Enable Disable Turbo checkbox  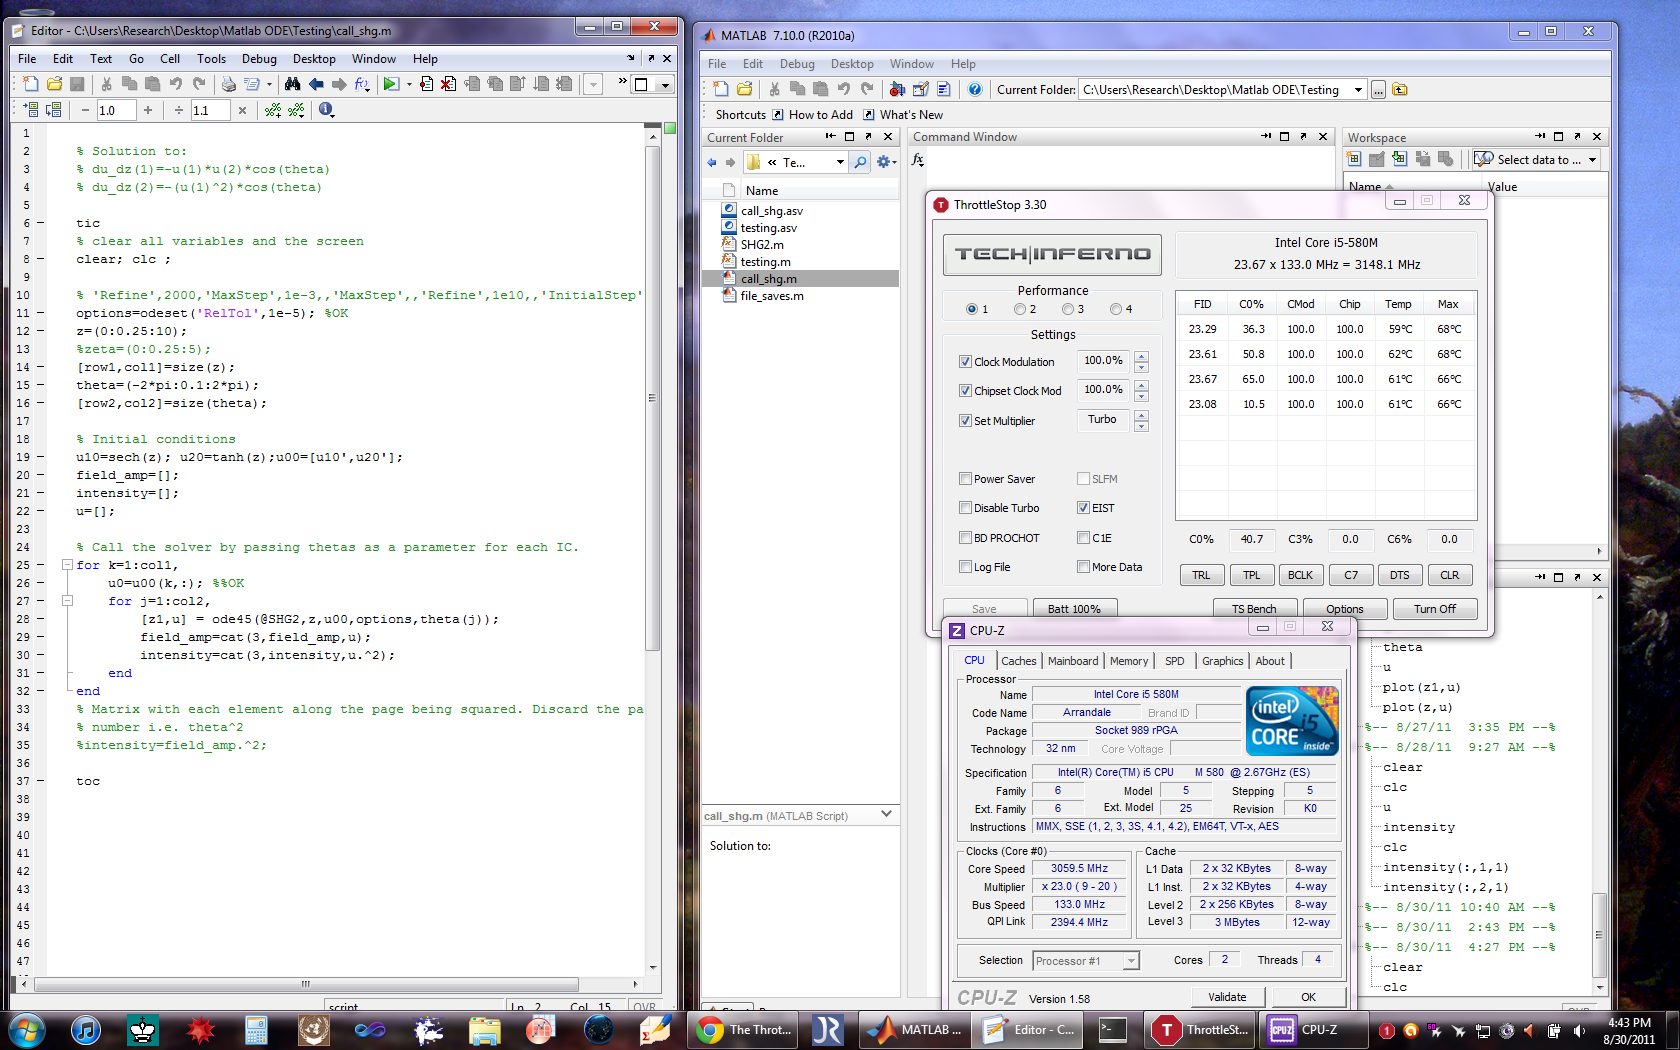click(x=965, y=508)
